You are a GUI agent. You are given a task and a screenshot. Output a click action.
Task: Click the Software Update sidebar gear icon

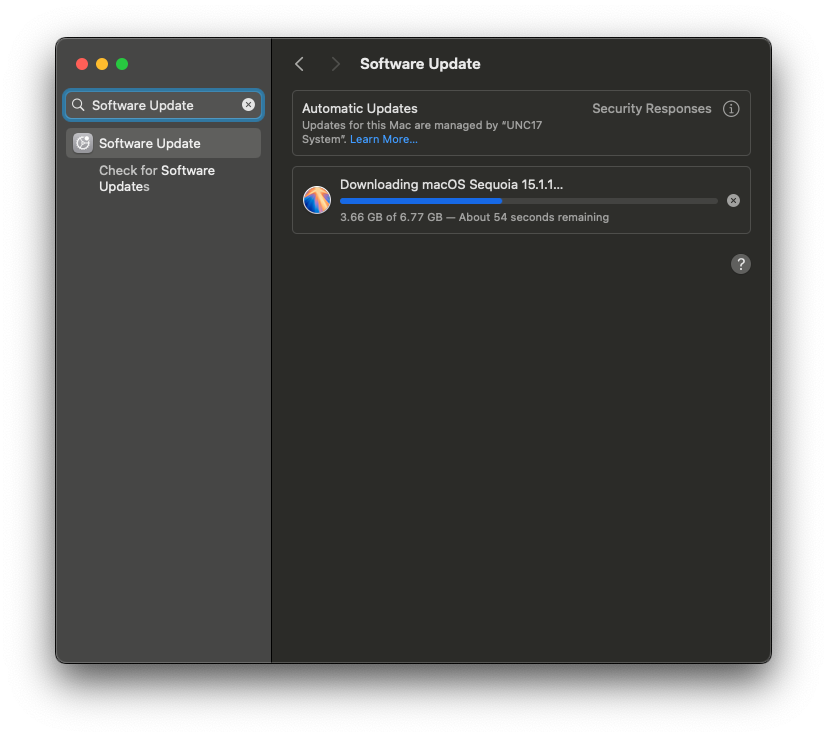point(83,143)
